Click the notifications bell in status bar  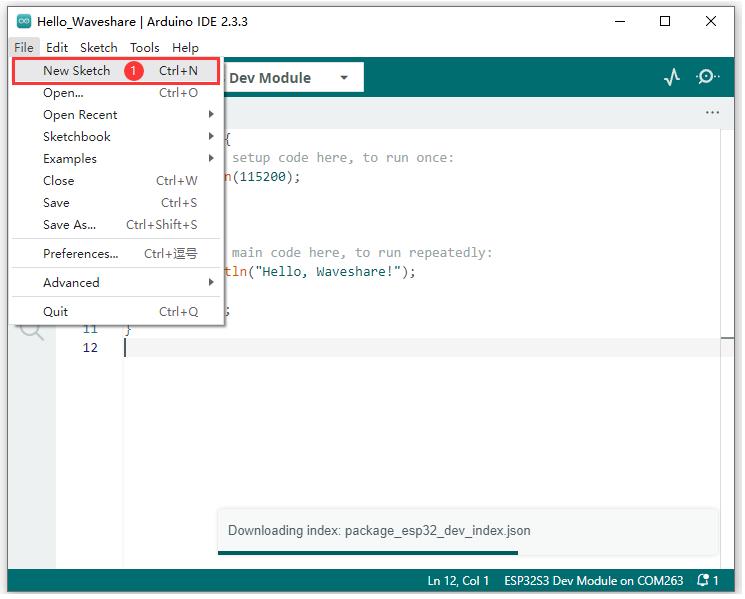[707, 580]
